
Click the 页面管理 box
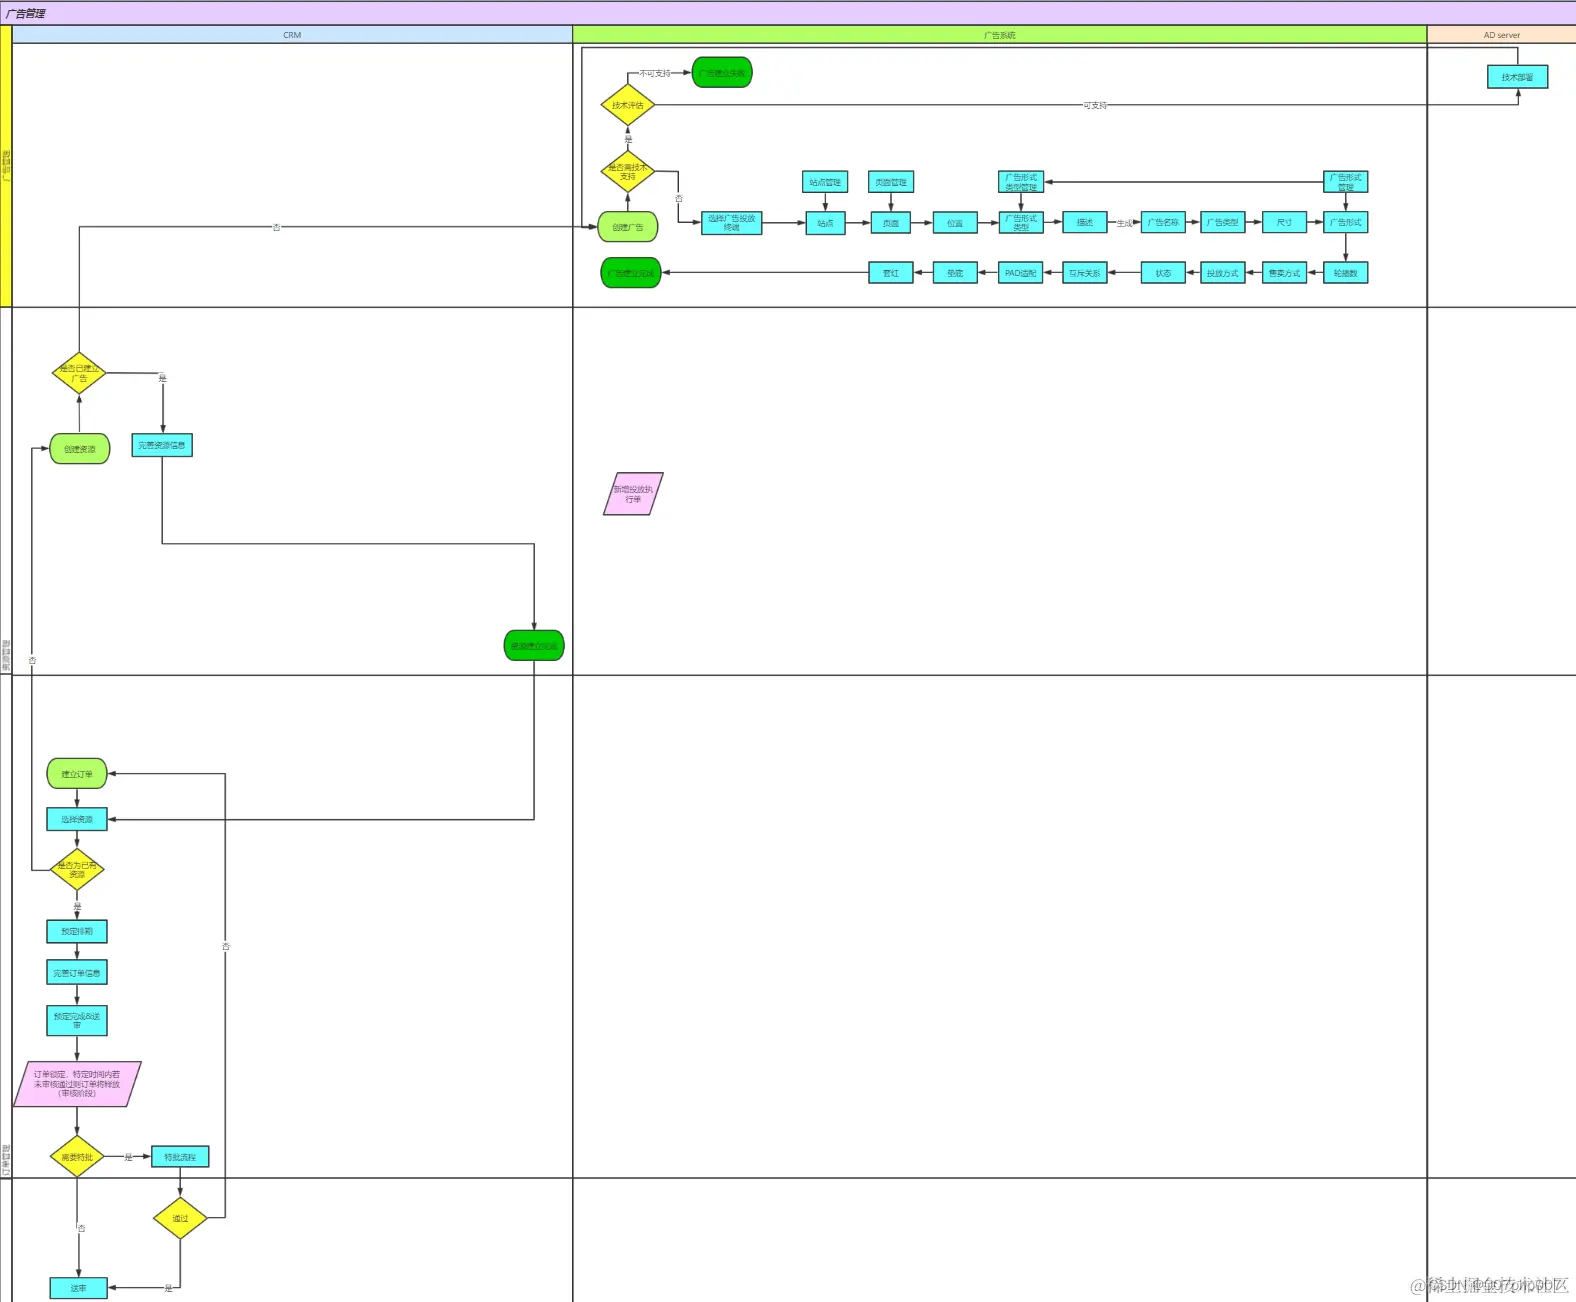891,182
